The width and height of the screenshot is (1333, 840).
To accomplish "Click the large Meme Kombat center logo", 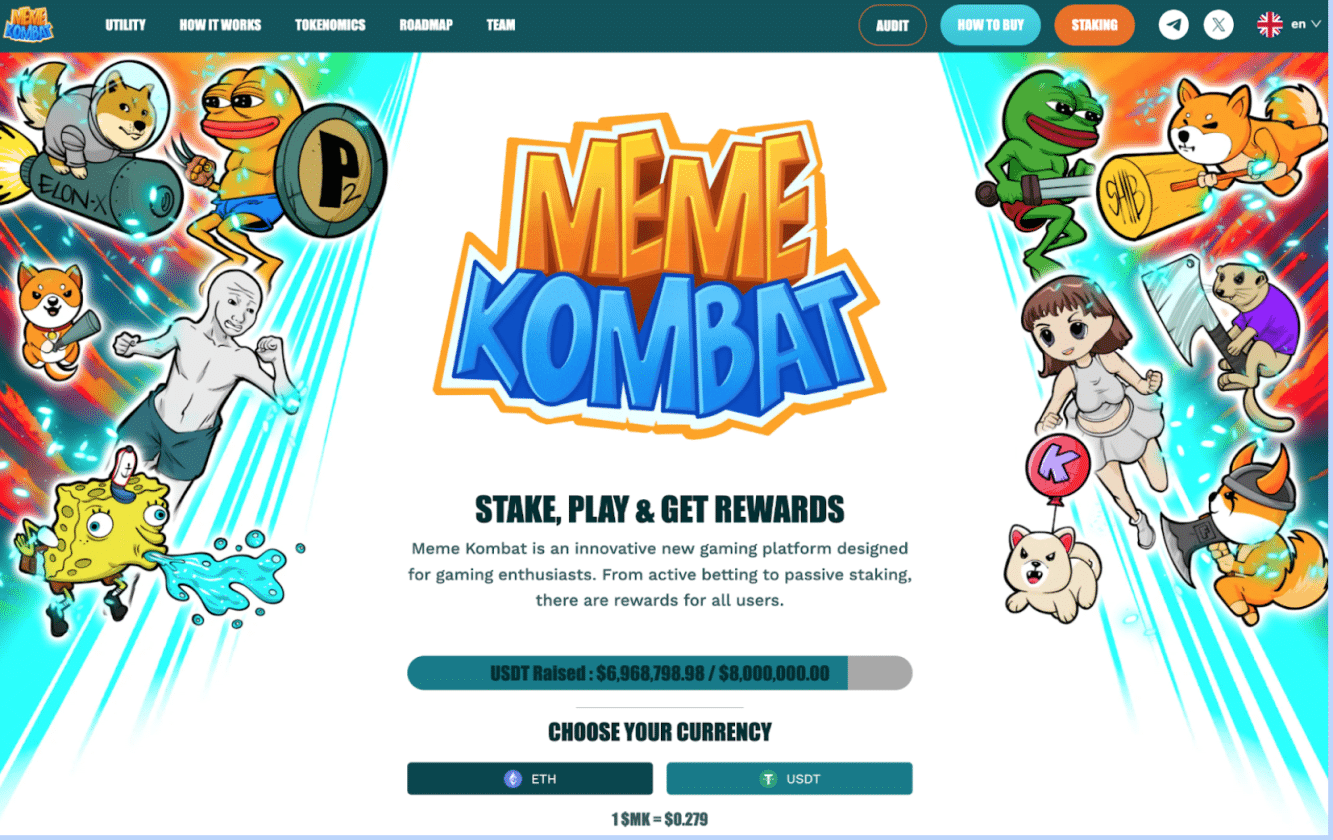I will tap(659, 277).
